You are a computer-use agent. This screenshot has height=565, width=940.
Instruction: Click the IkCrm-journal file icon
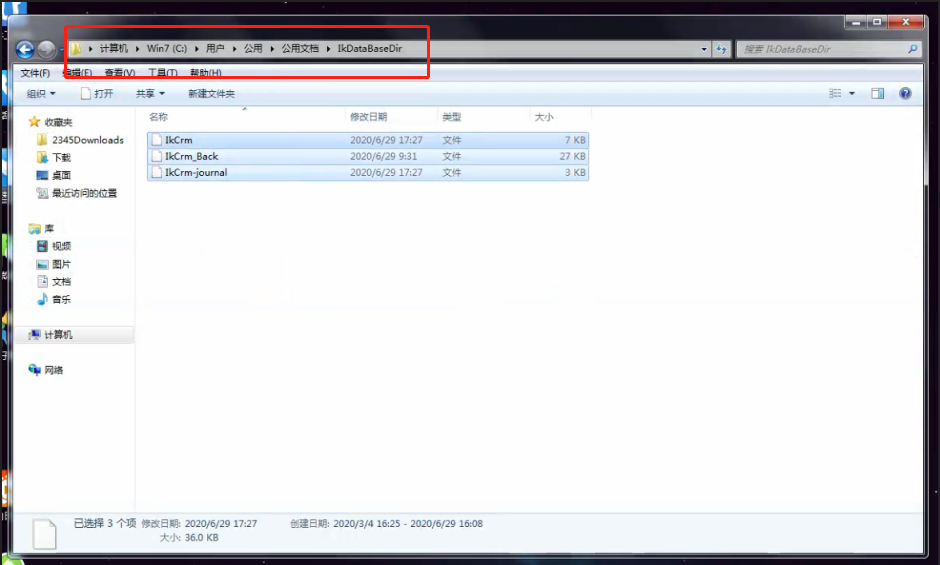coord(156,172)
